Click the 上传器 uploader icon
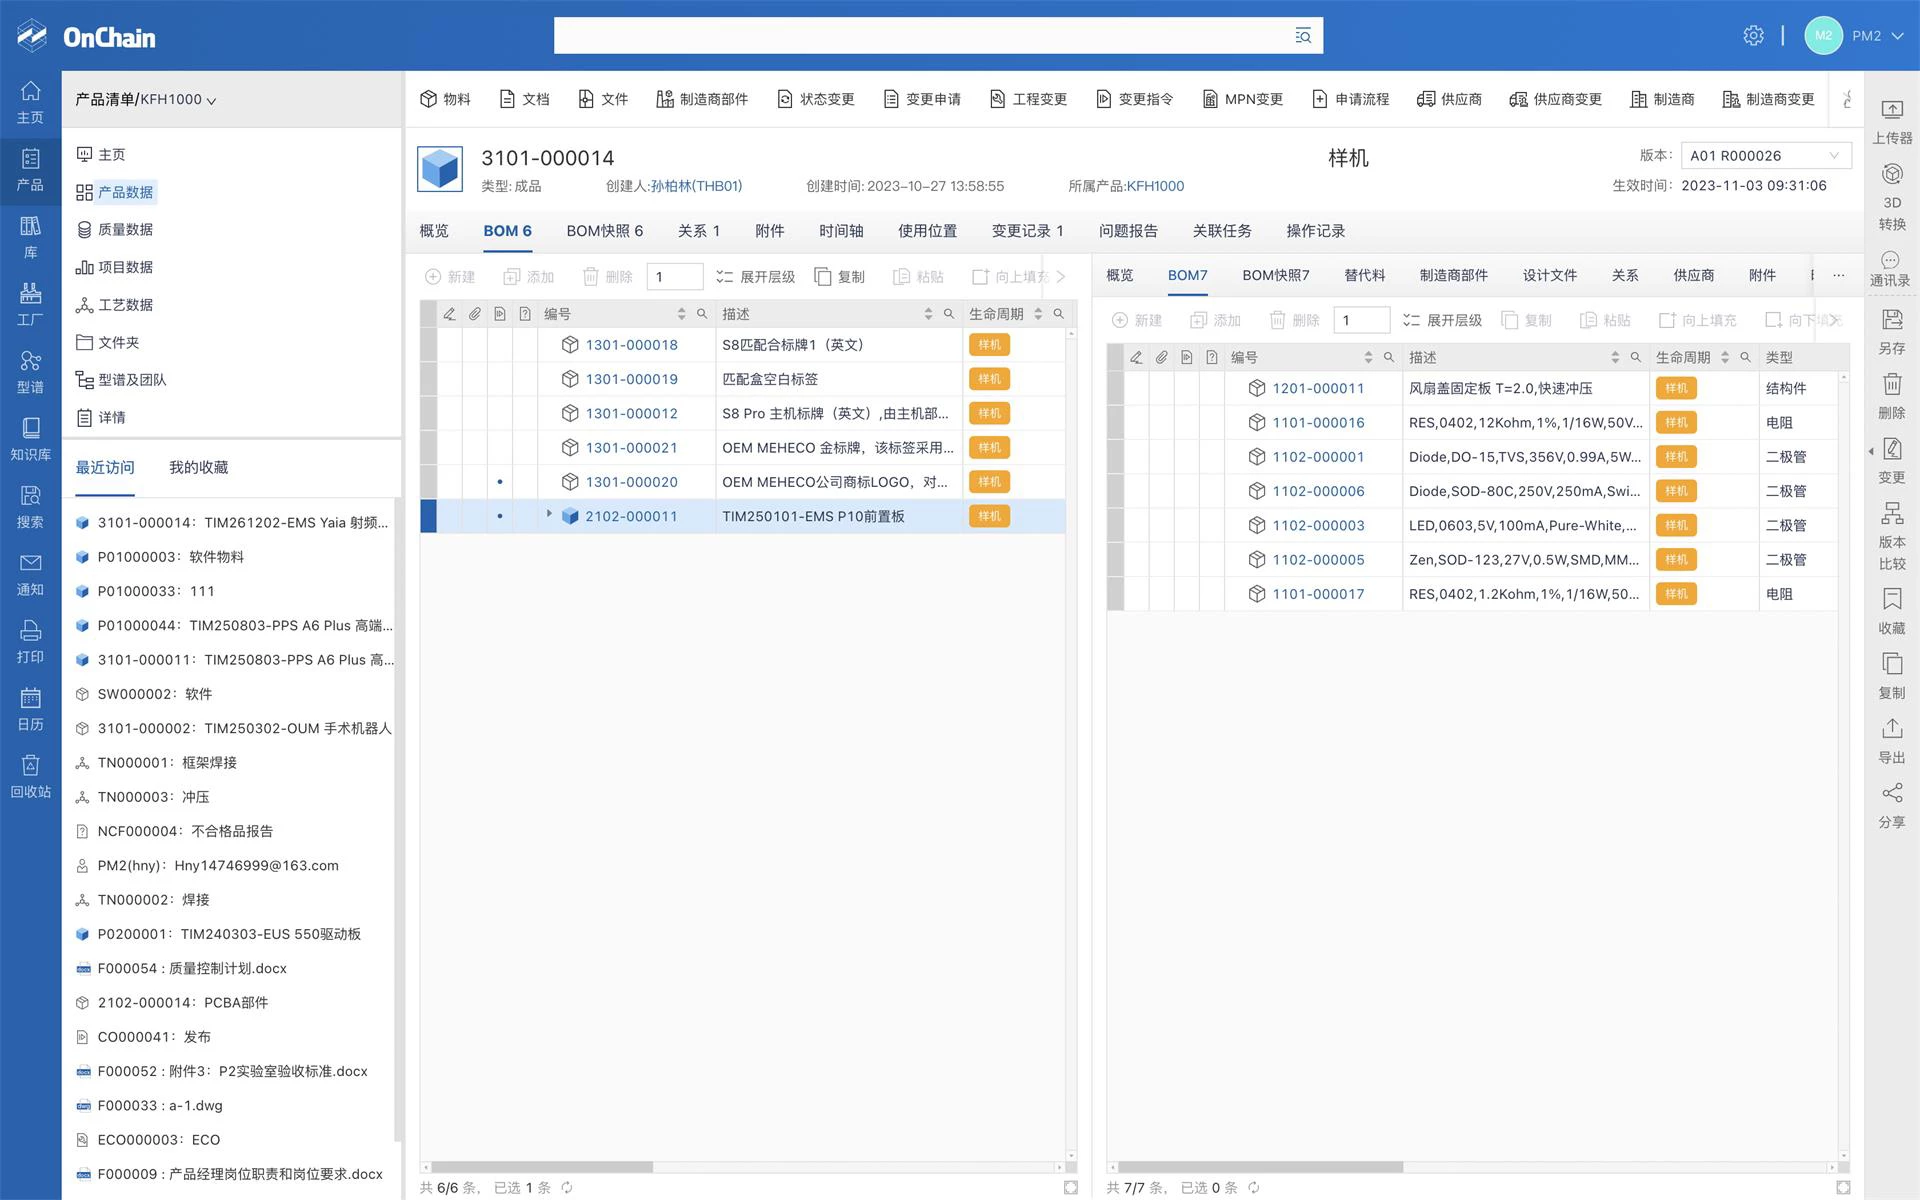1920x1200 pixels. tap(1891, 122)
